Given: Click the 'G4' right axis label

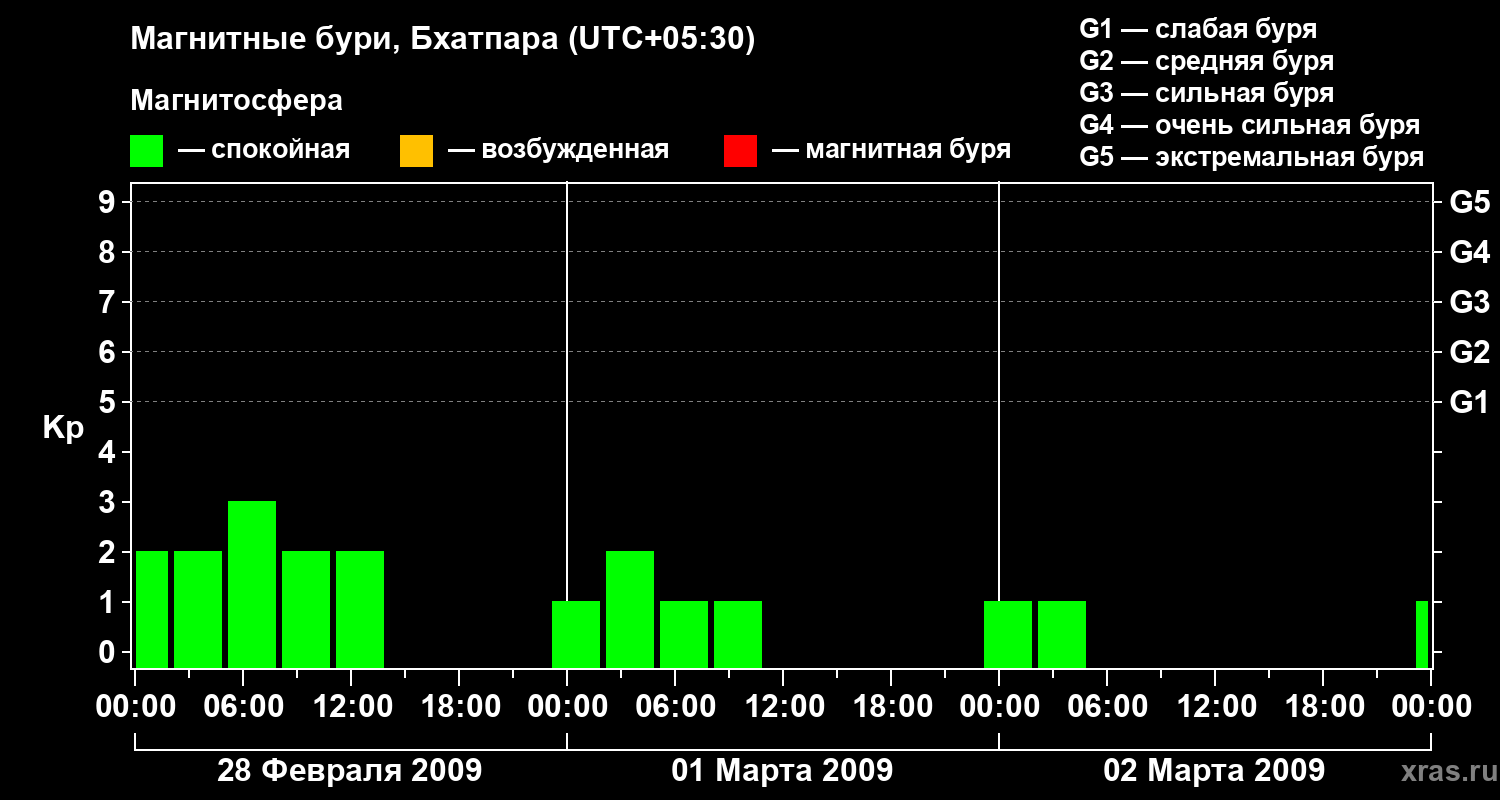Looking at the screenshot, I should click(x=1470, y=252).
